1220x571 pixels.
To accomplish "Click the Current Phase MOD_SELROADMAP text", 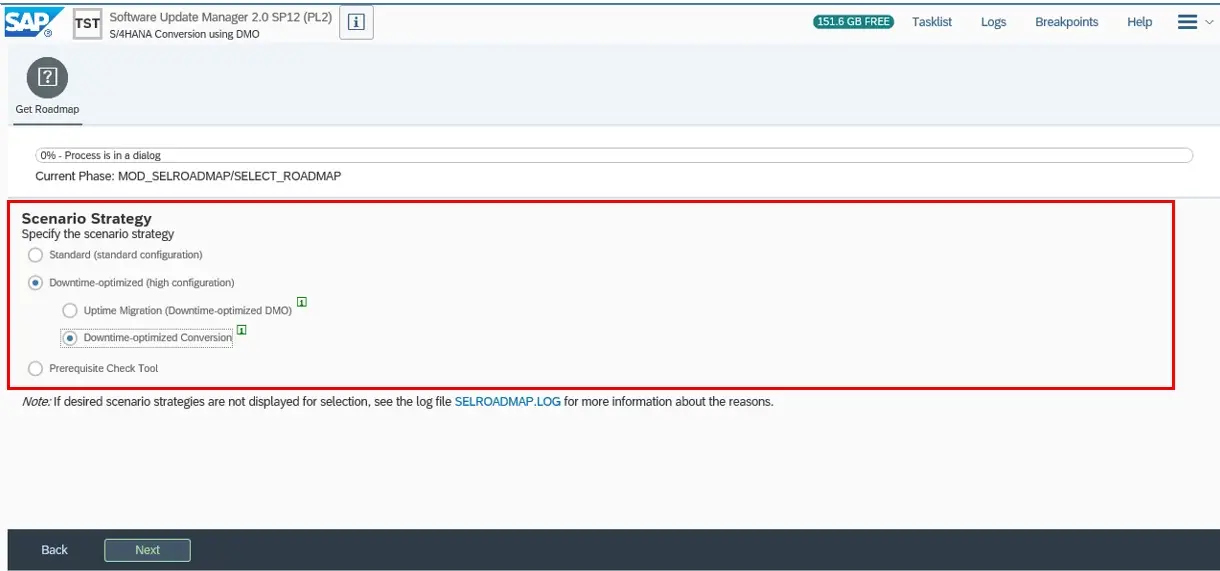I will point(188,176).
